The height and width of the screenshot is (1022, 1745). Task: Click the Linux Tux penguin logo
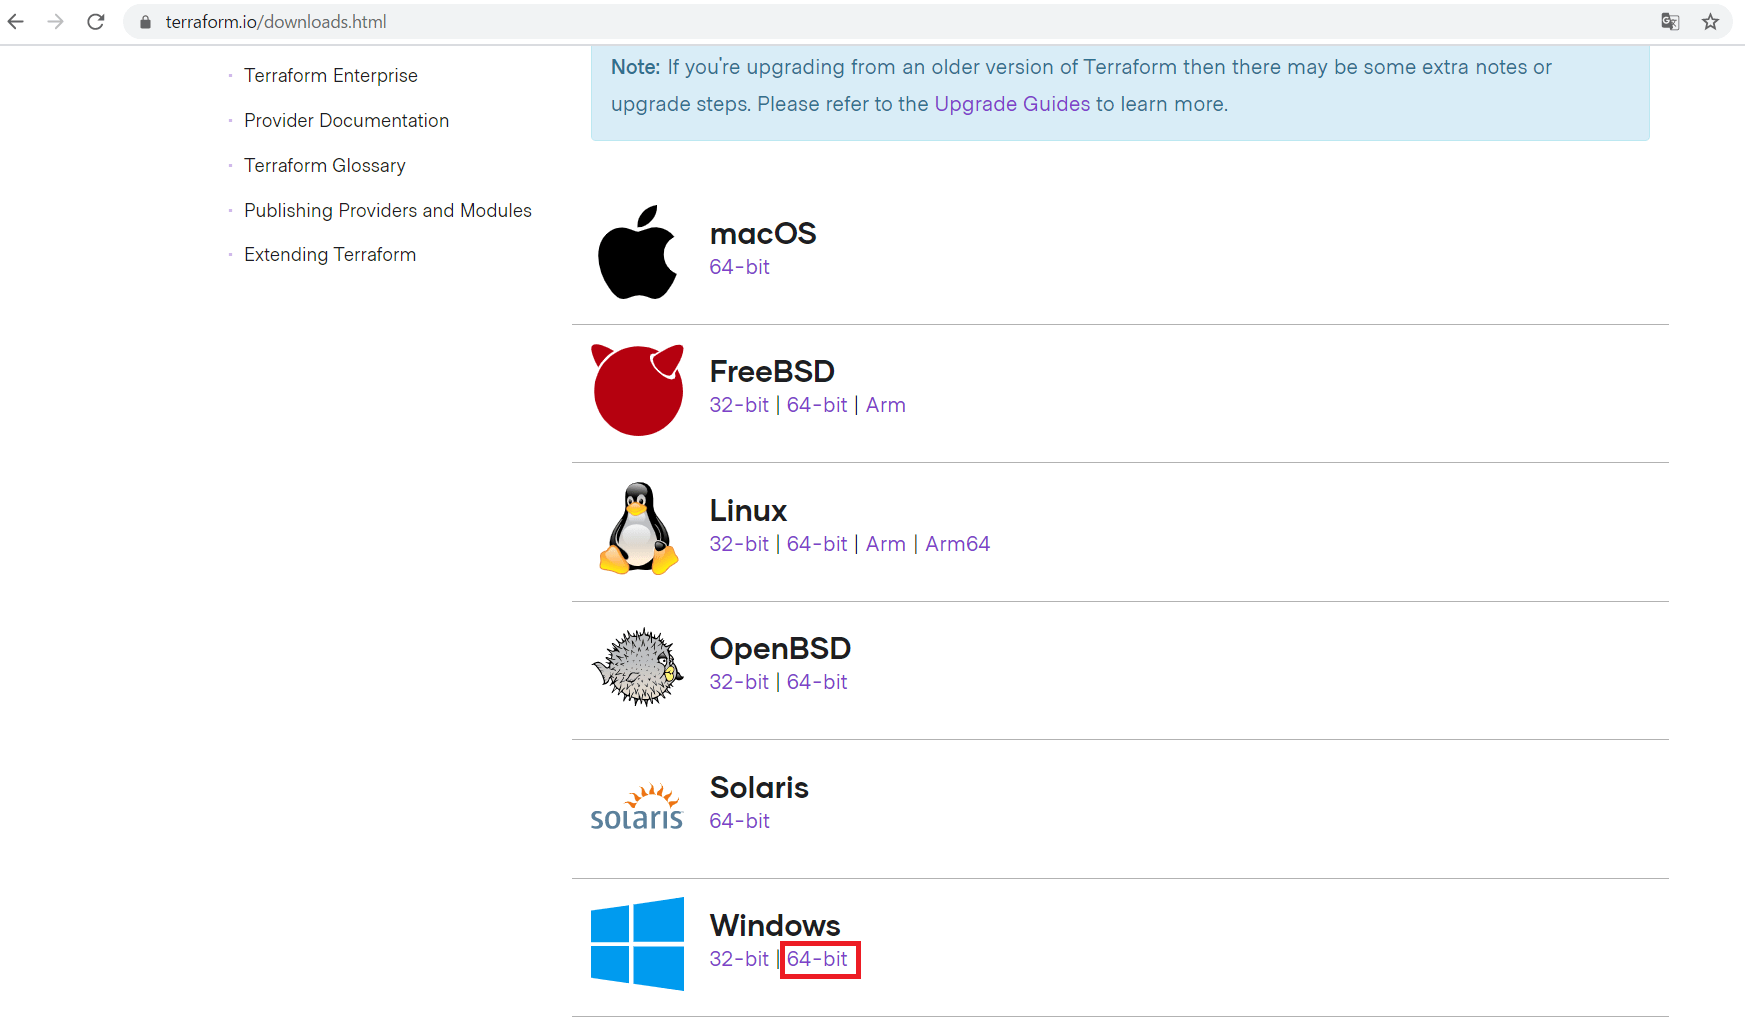coord(638,529)
